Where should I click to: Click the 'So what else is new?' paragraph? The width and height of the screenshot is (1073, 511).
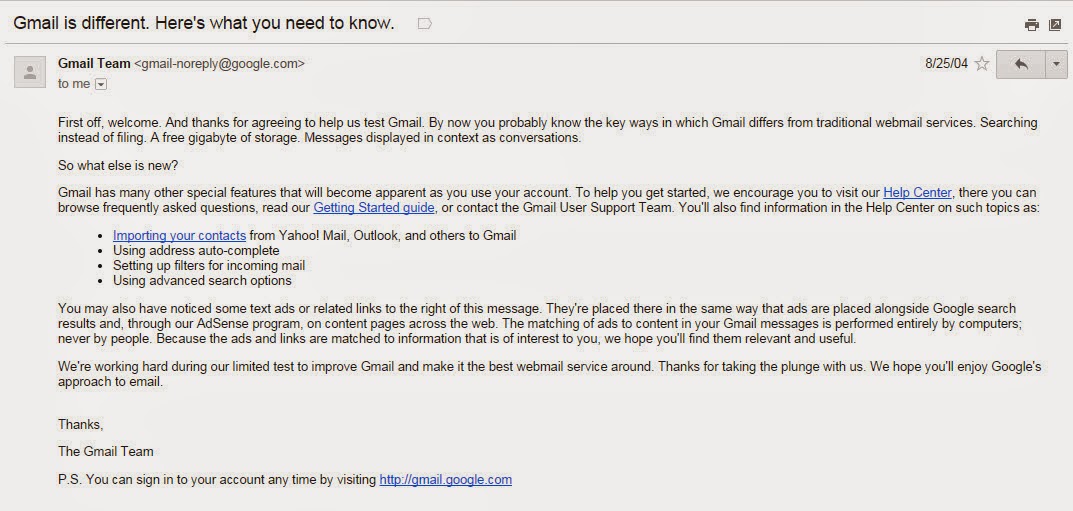pyautogui.click(x=118, y=165)
